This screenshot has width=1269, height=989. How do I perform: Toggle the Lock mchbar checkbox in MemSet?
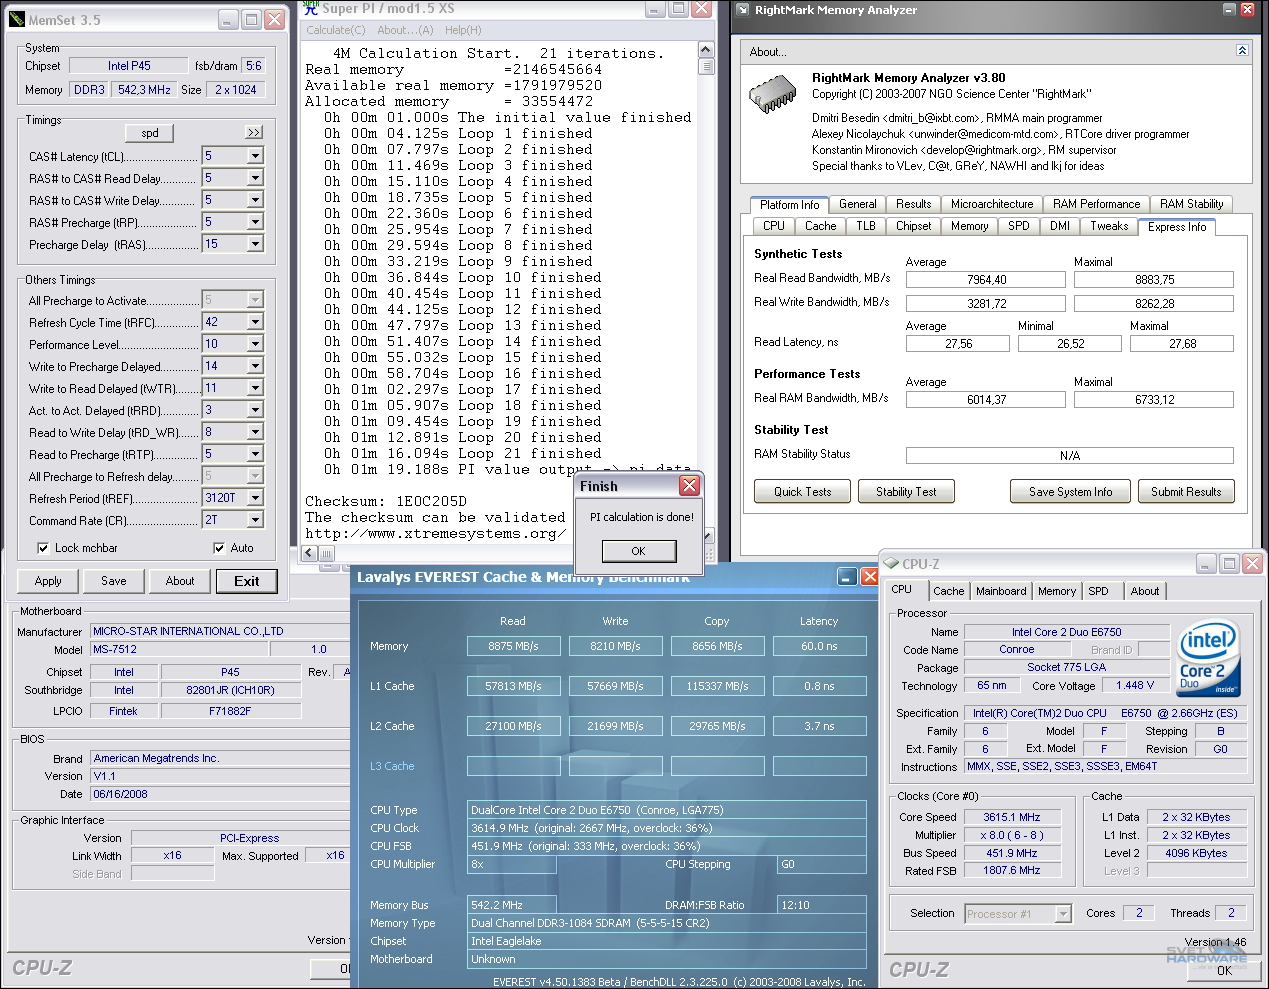tap(44, 548)
